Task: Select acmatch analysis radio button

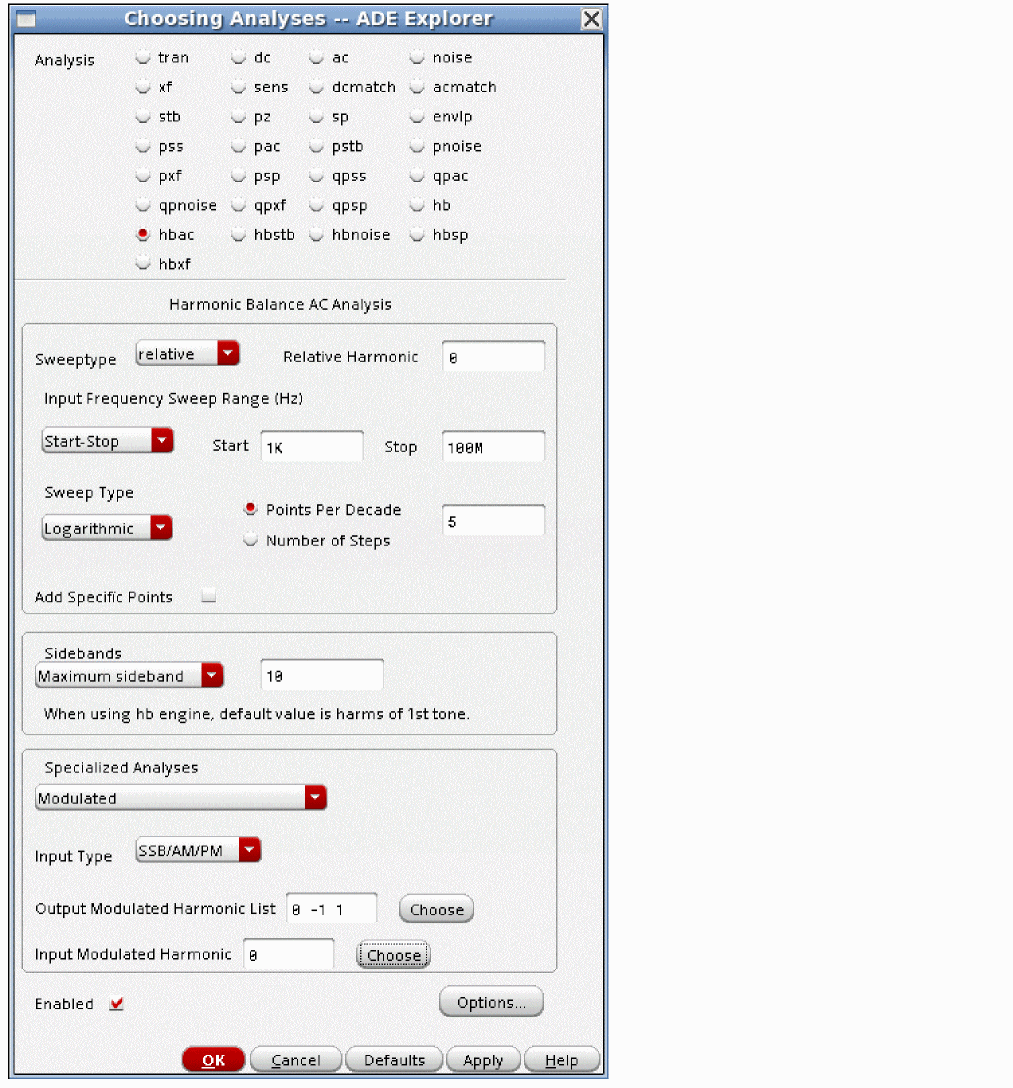Action: 417,87
